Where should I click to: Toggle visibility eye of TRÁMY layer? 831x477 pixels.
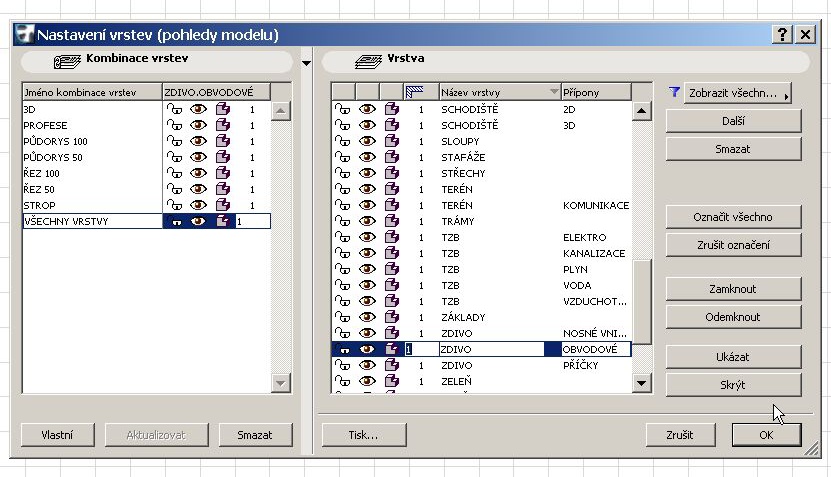point(367,221)
